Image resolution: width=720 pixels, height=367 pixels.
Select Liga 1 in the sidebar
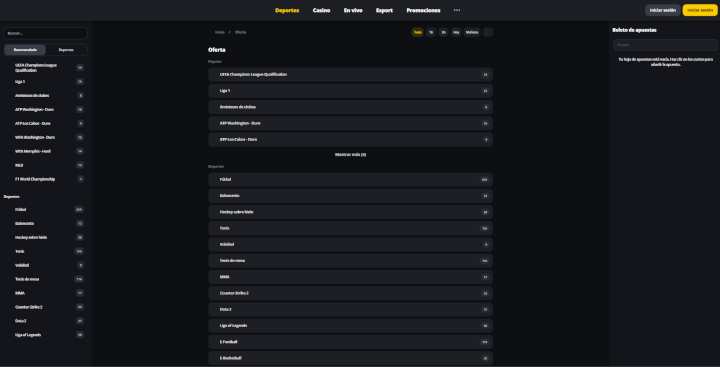(45, 81)
